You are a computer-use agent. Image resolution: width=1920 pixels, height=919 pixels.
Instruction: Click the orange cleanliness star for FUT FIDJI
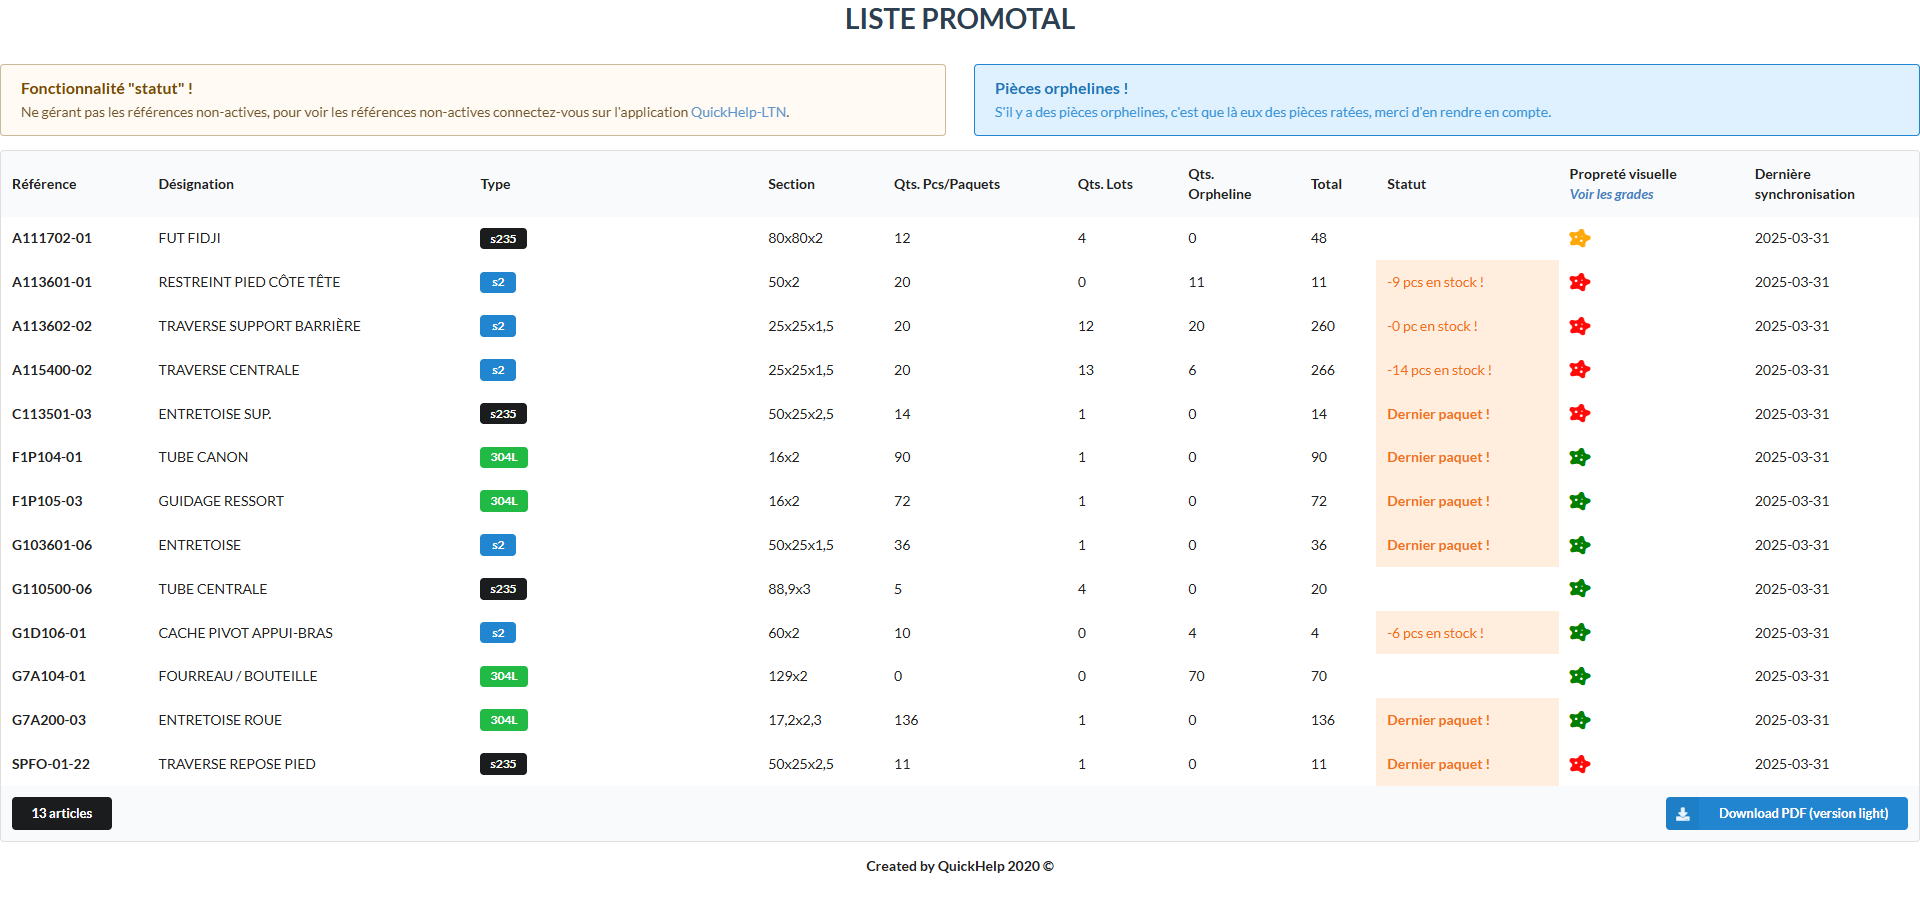point(1580,238)
